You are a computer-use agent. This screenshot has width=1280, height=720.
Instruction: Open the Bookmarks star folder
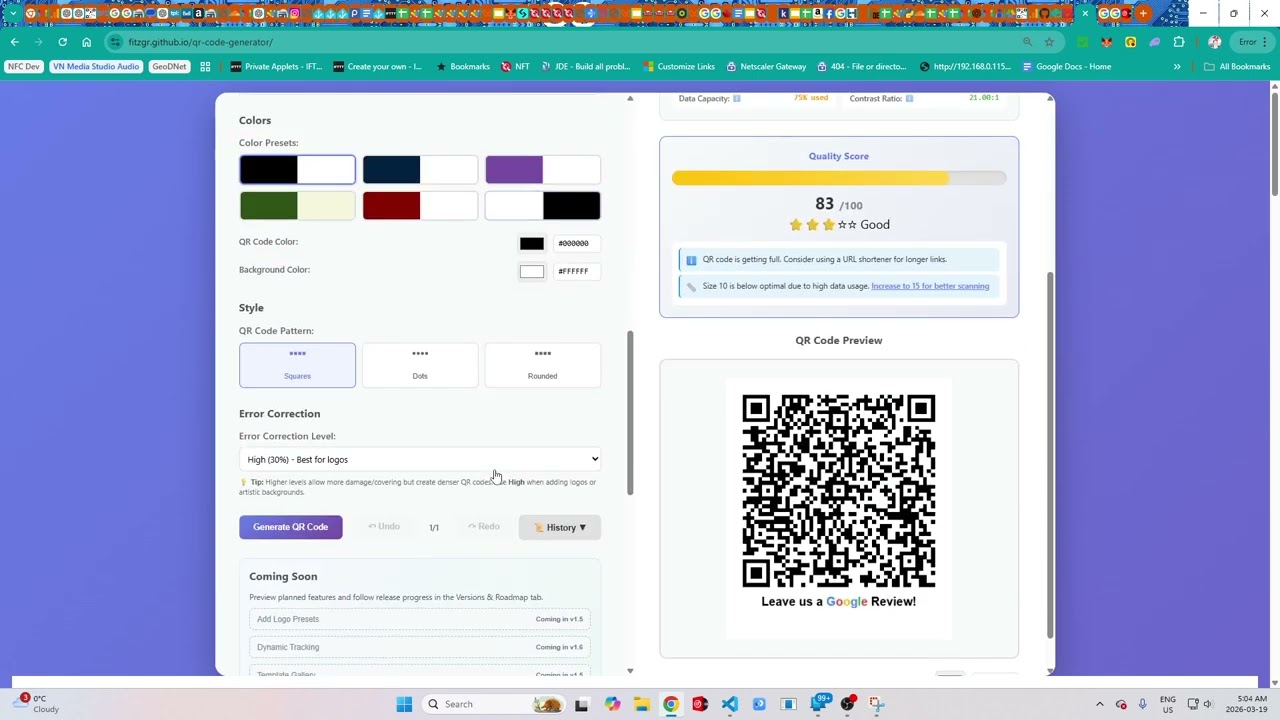[x=462, y=67]
